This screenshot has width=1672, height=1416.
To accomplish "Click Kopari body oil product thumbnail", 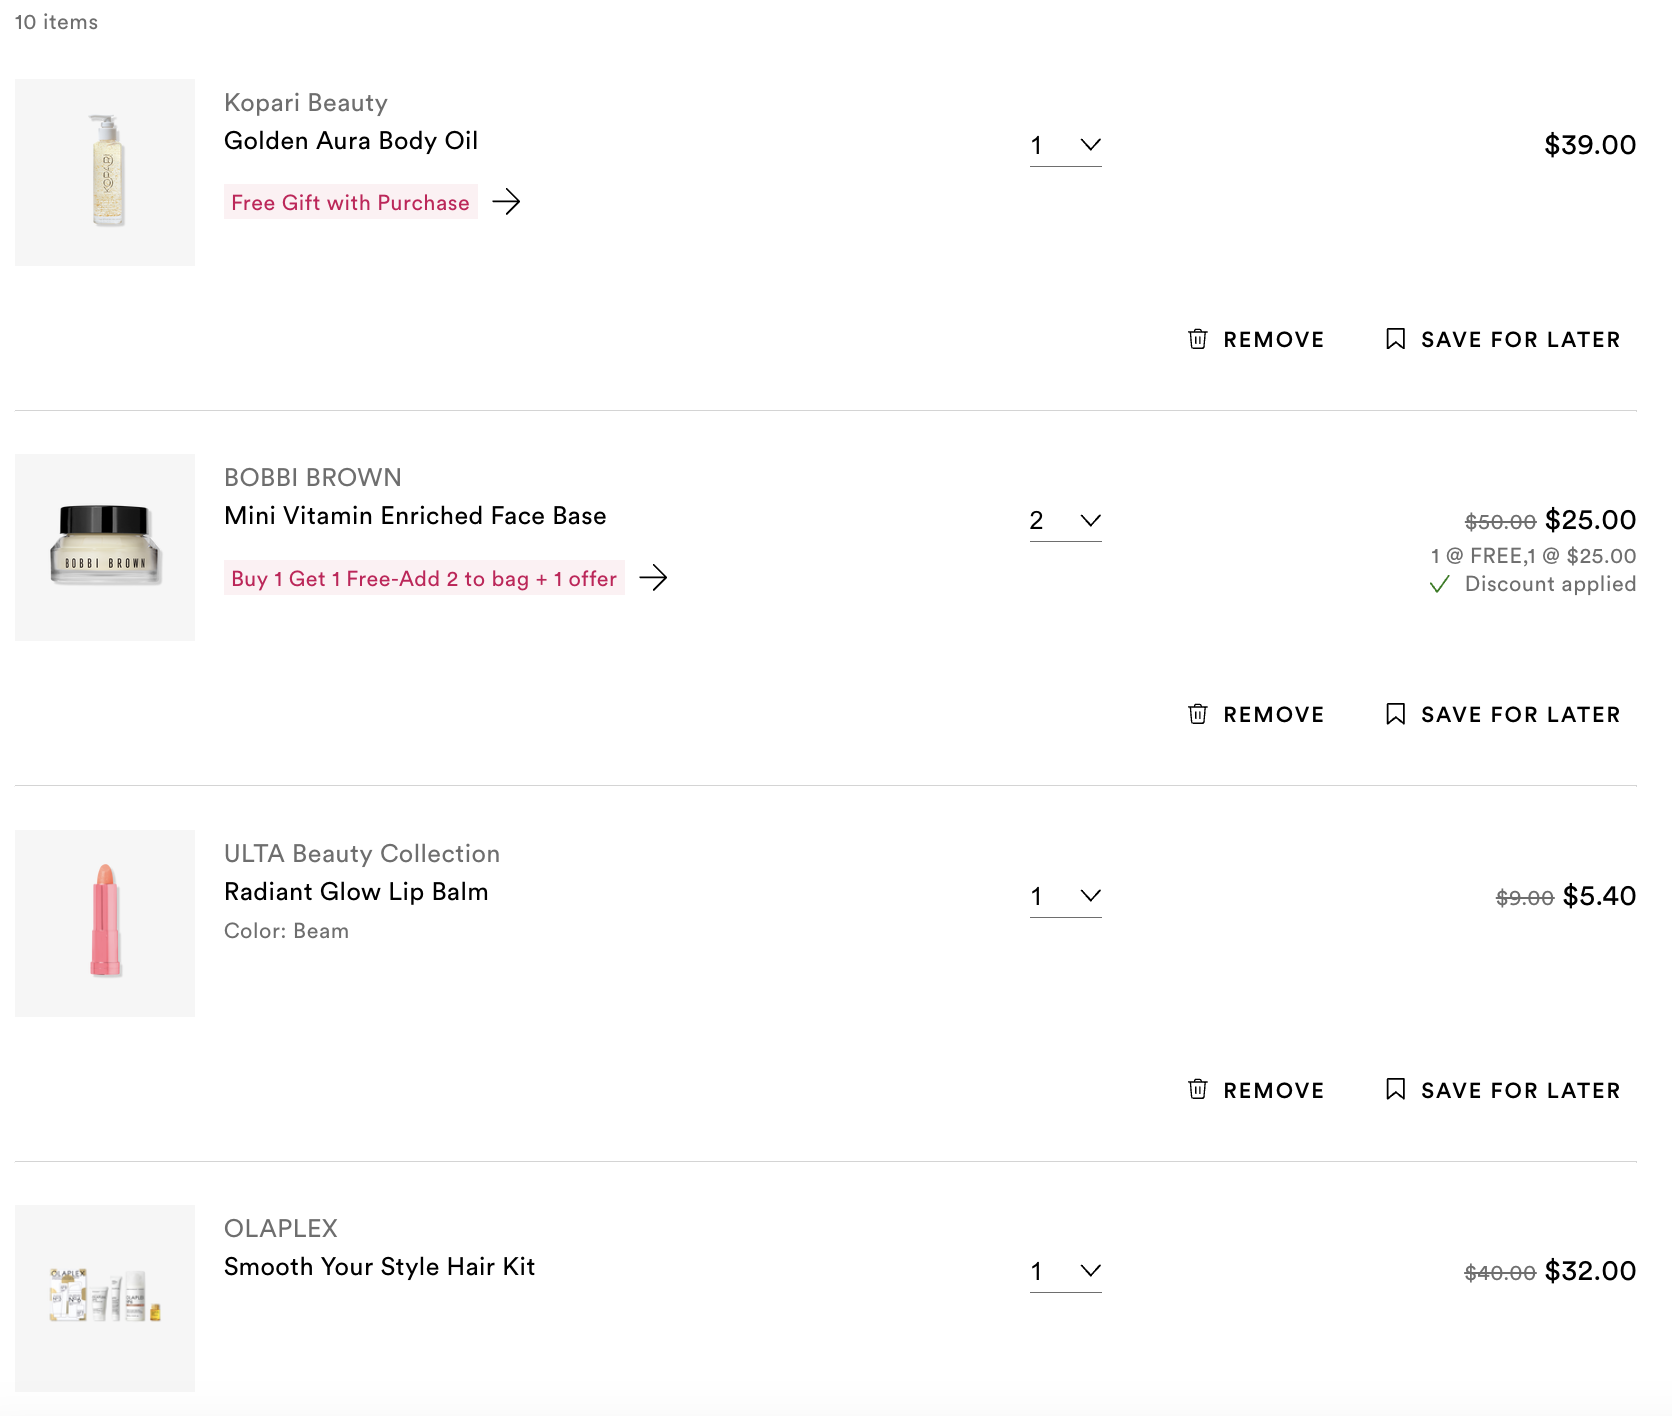I will (105, 172).
